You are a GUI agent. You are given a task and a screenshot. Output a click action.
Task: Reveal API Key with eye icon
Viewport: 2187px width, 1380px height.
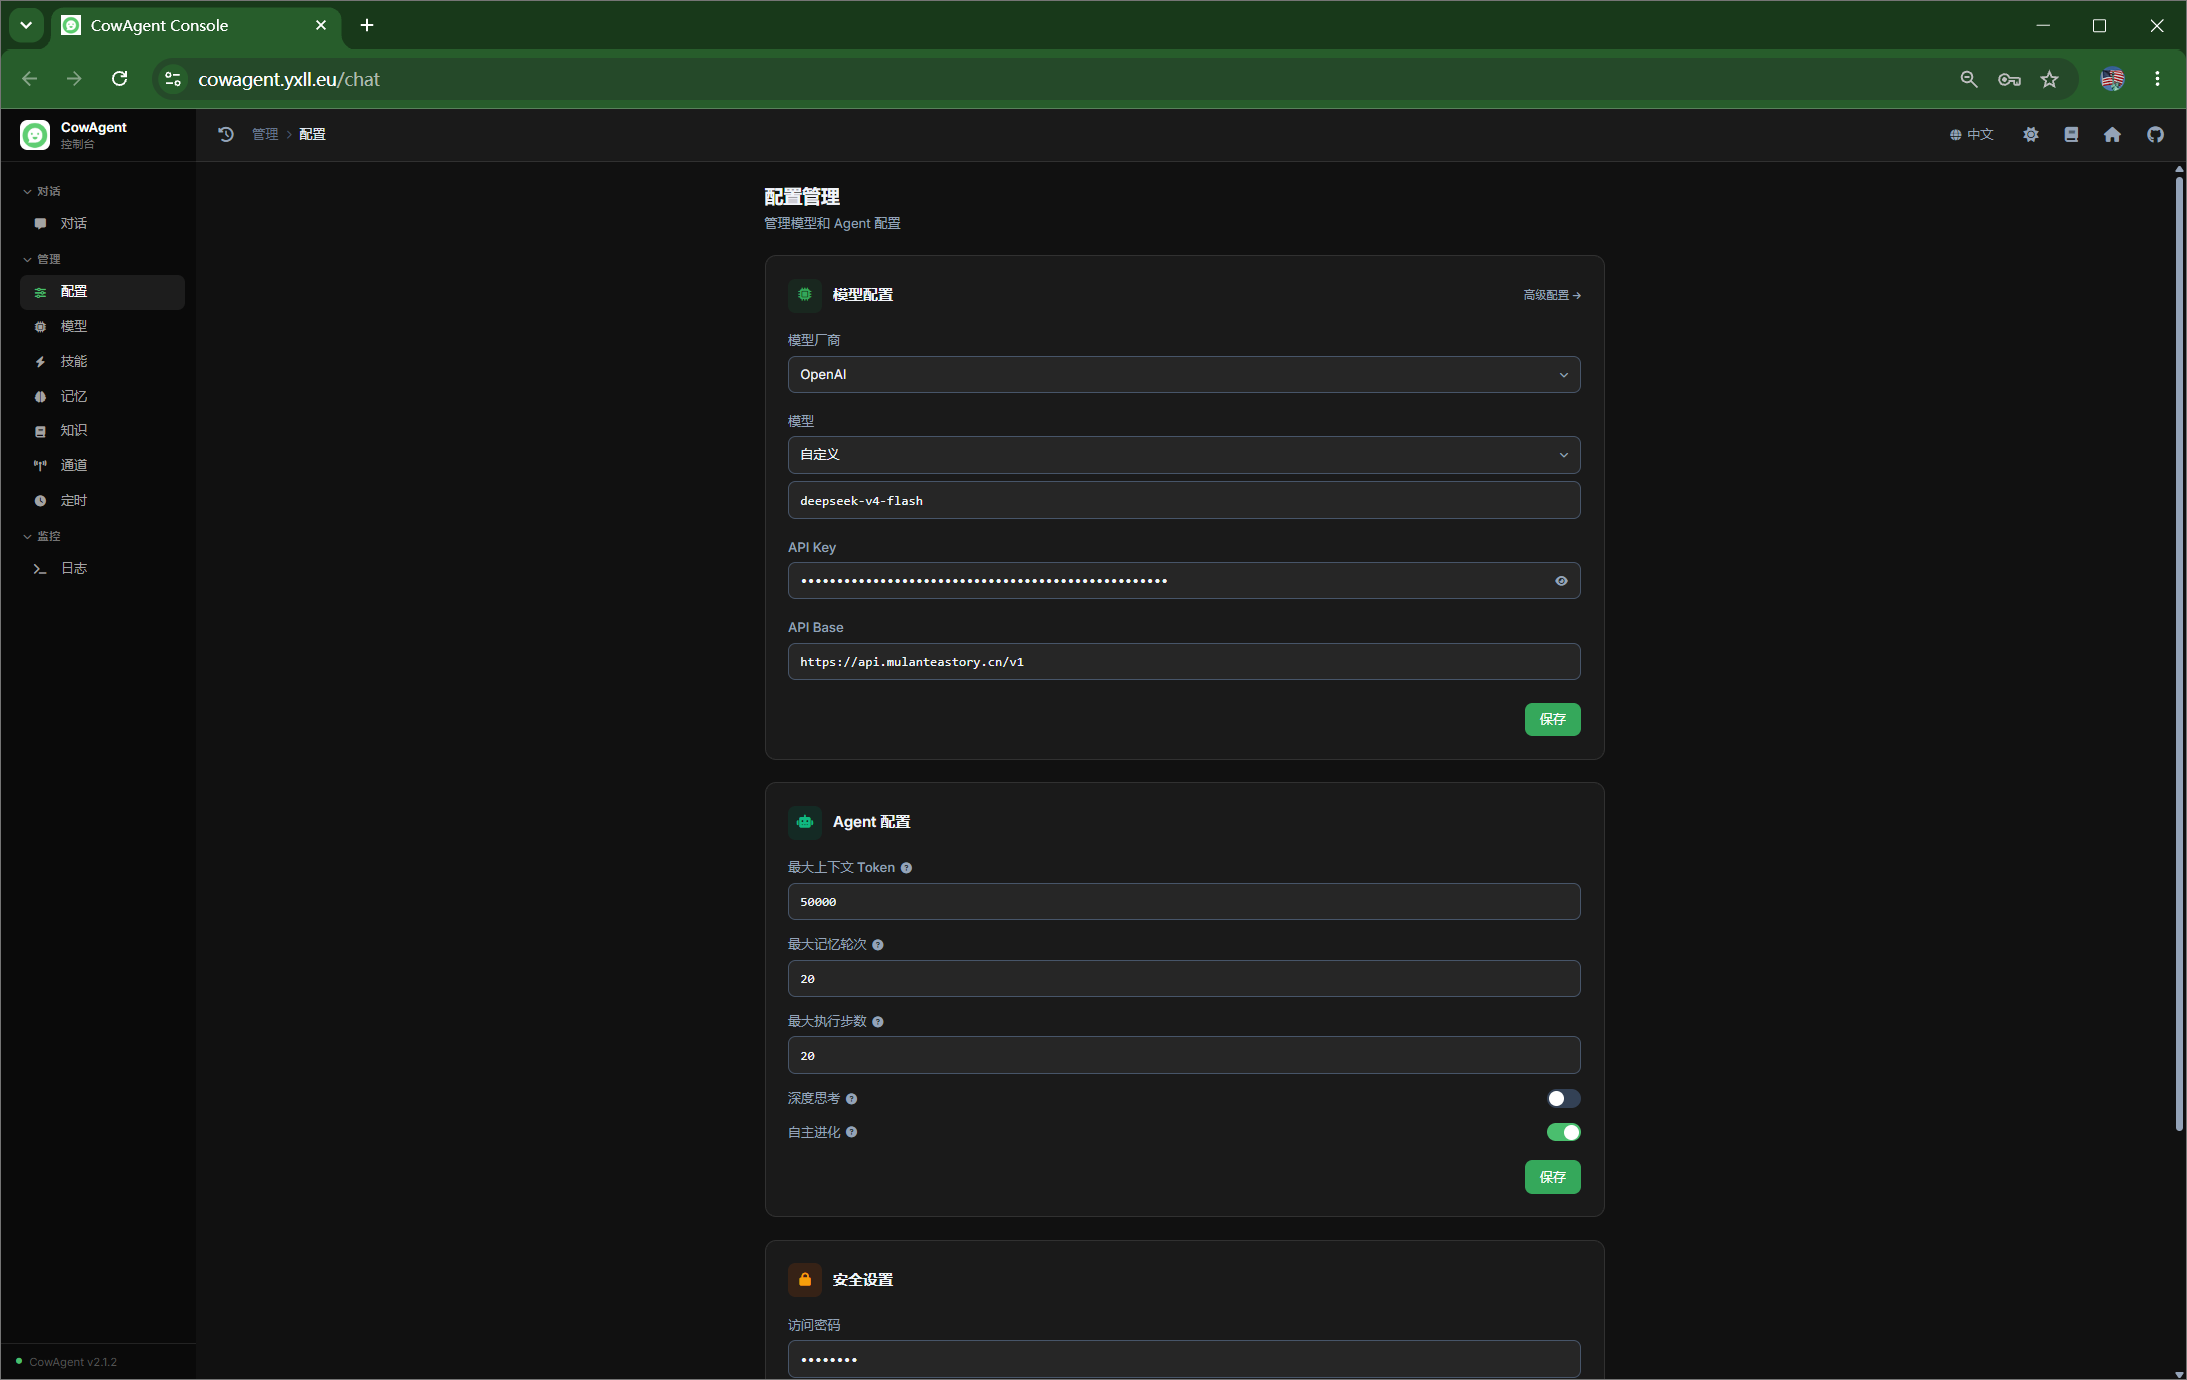[x=1561, y=581]
